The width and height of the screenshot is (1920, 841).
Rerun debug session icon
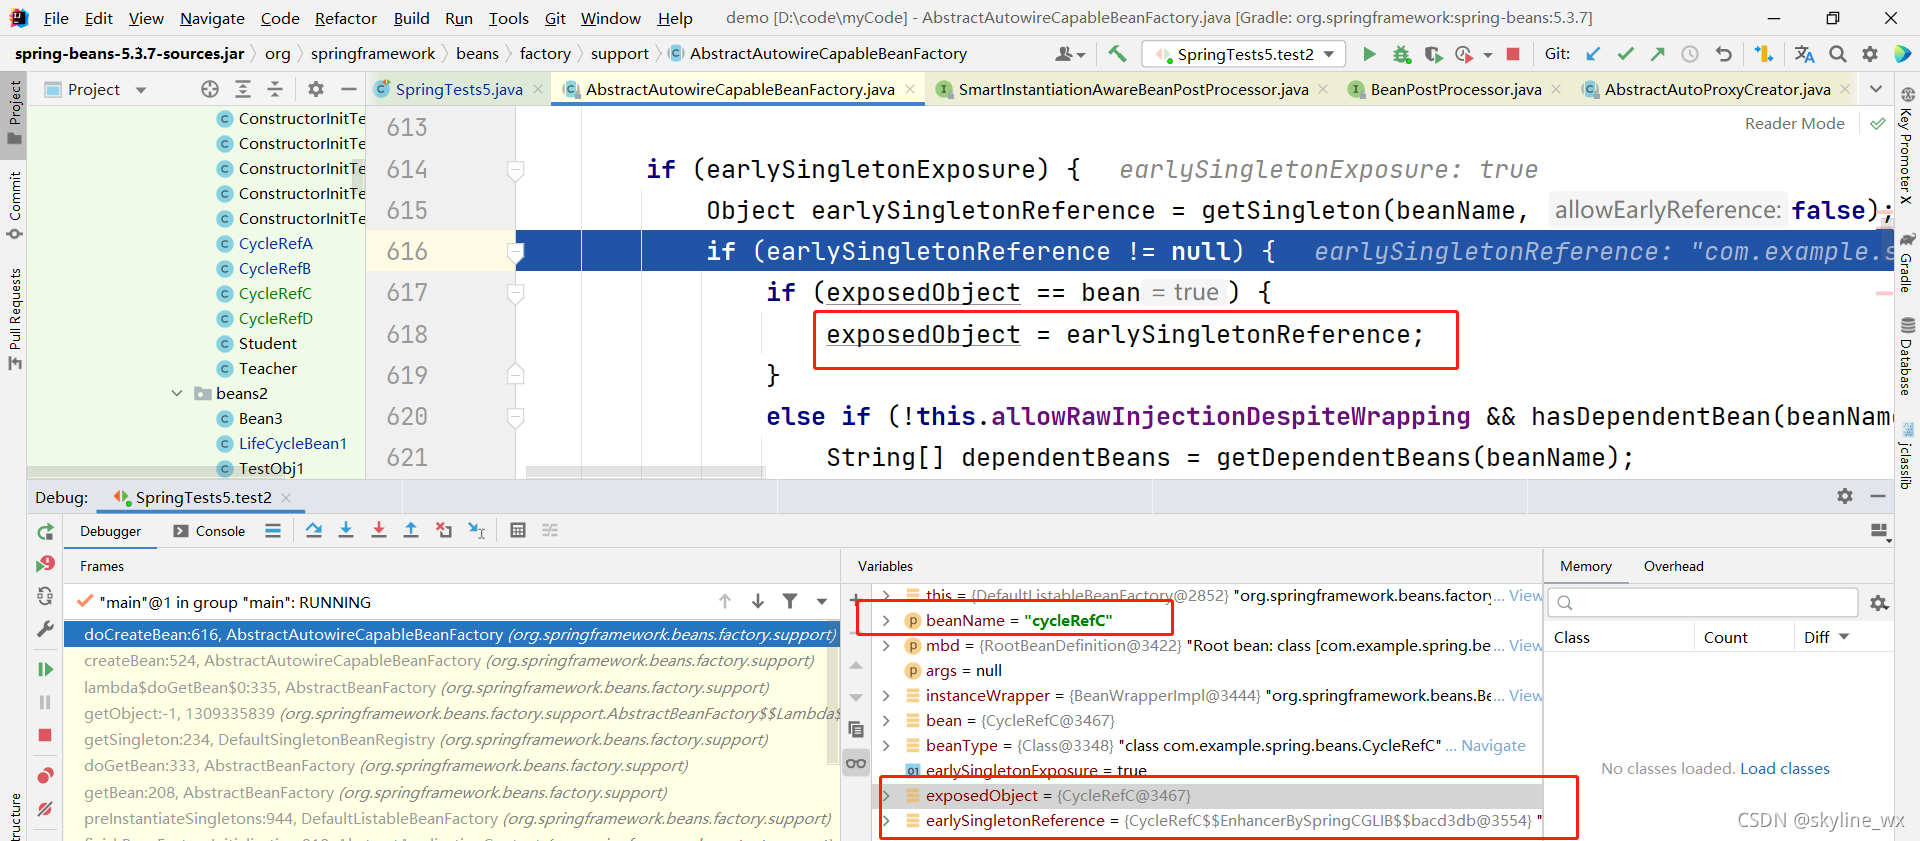(x=45, y=532)
